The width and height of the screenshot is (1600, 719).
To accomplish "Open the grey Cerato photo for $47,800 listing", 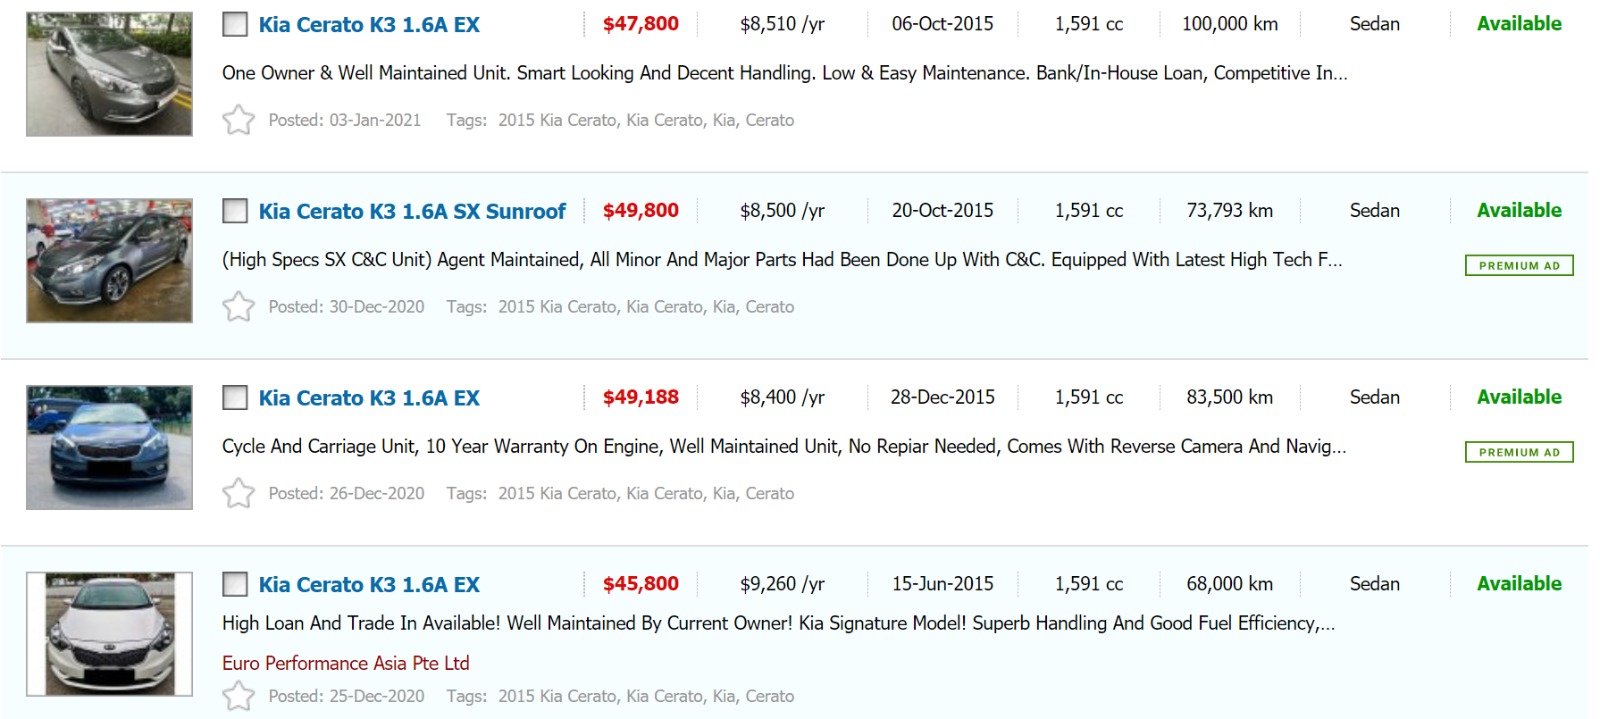I will click(x=109, y=74).
